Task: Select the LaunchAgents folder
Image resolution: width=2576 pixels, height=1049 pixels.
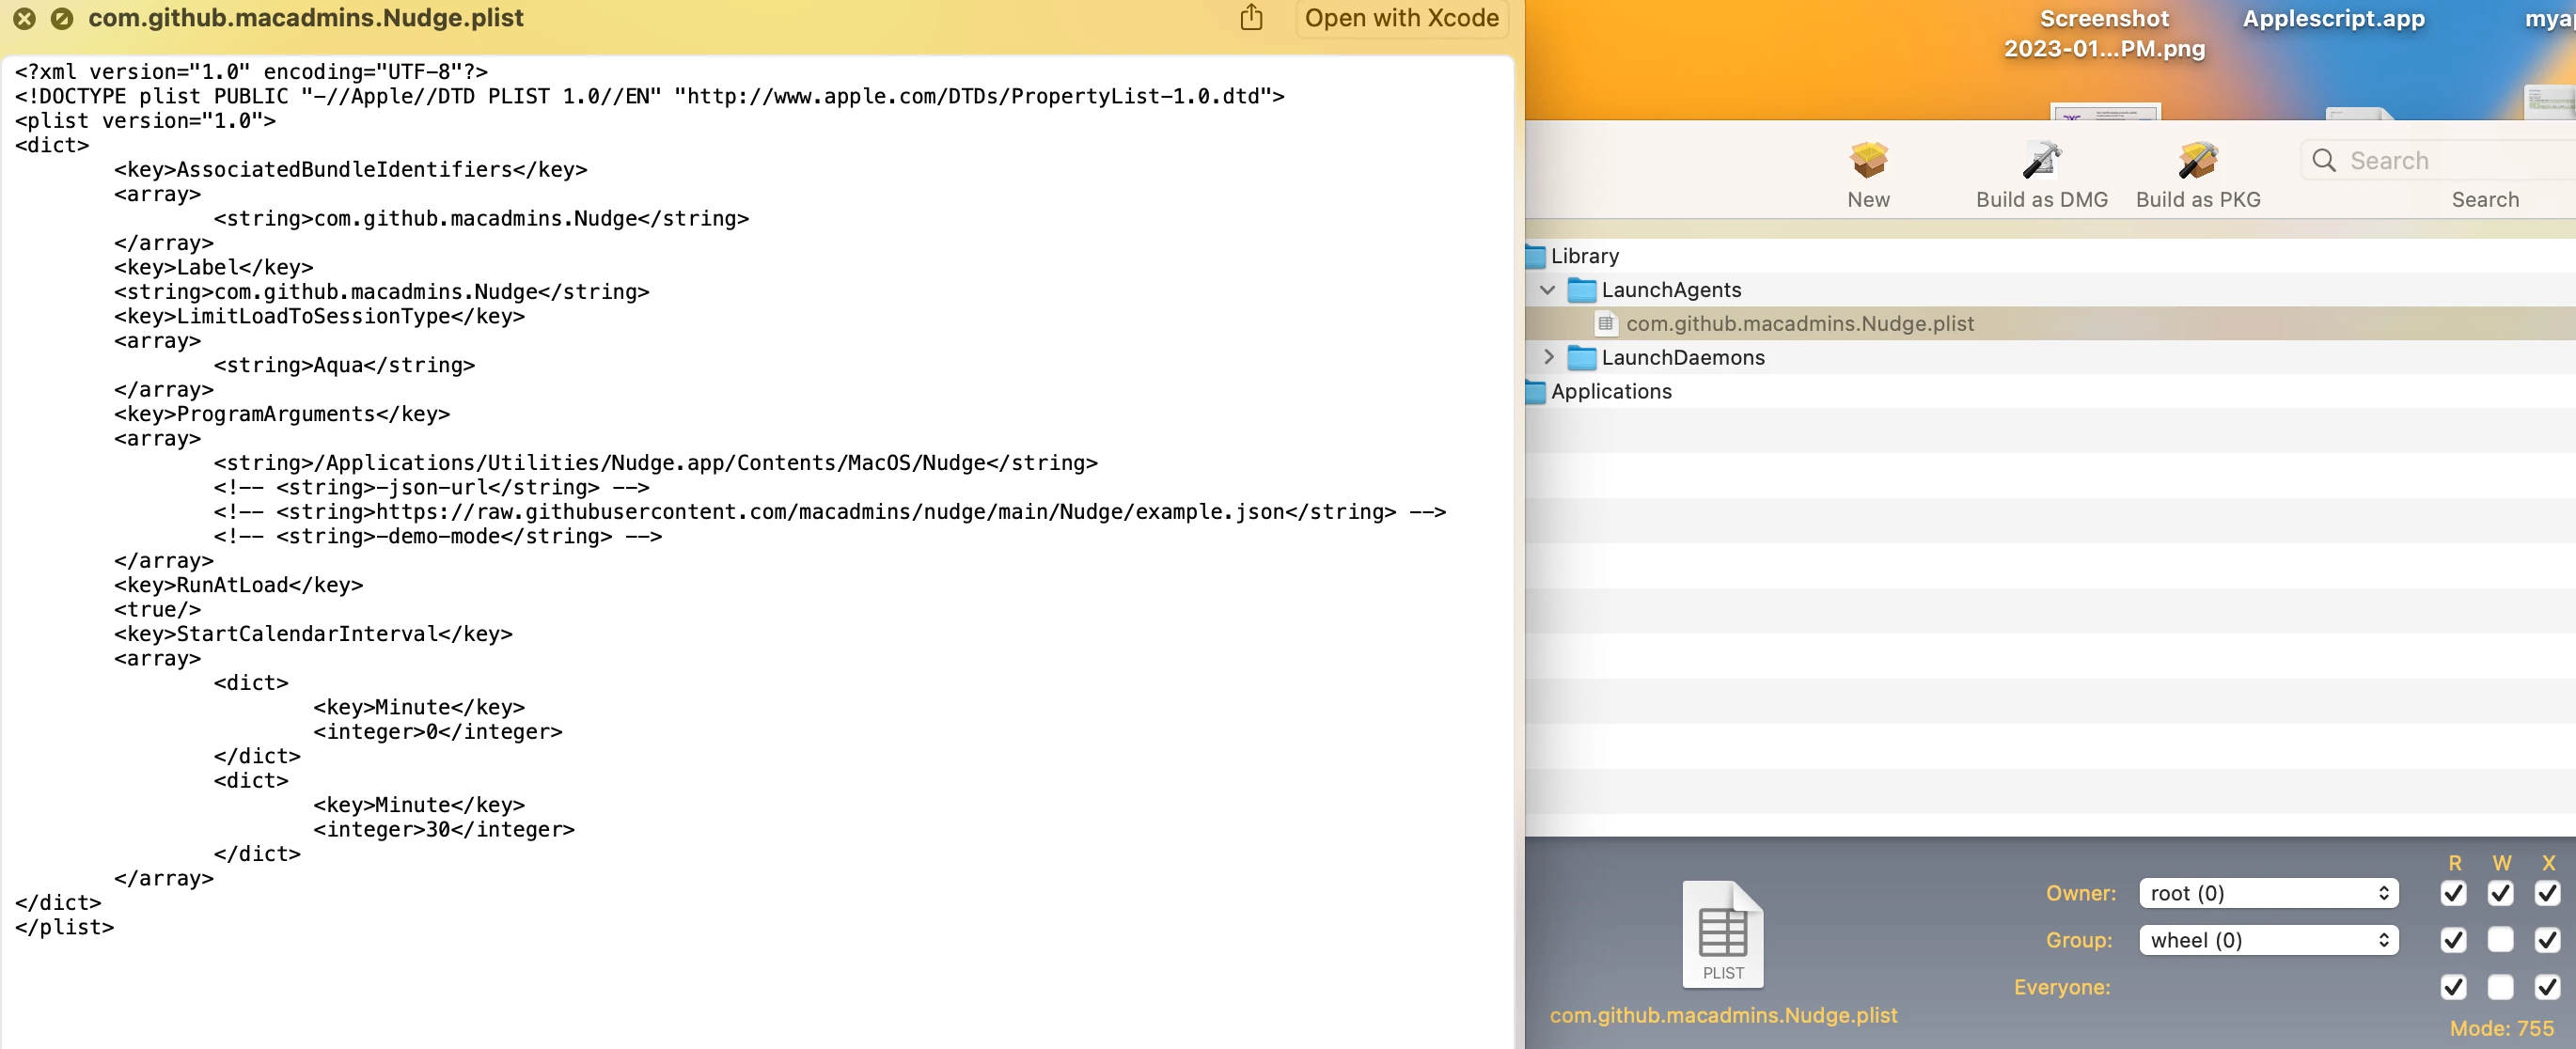Action: tap(2050, 290)
